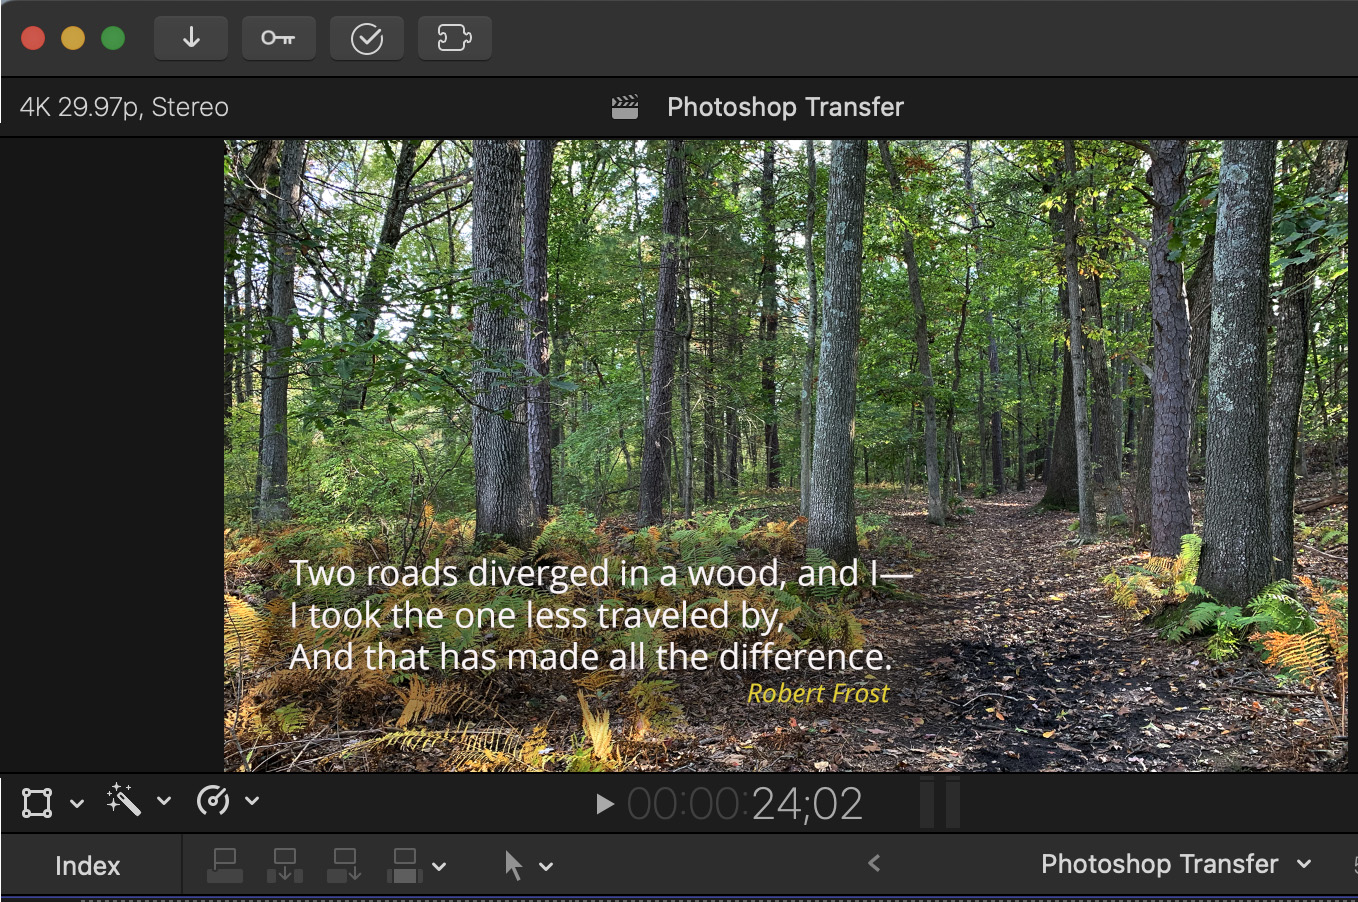Click the magic wand enhancements icon

tap(124, 800)
